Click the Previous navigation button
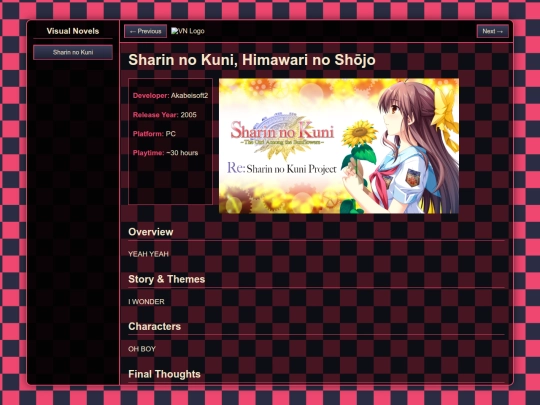 tap(145, 31)
